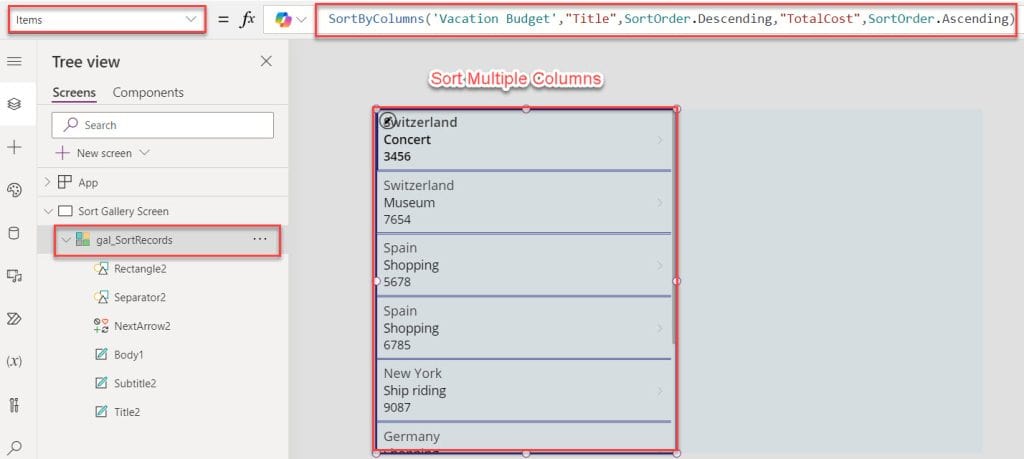Click the 5678 cost value
Viewport: 1024px width, 459px height.
click(397, 282)
